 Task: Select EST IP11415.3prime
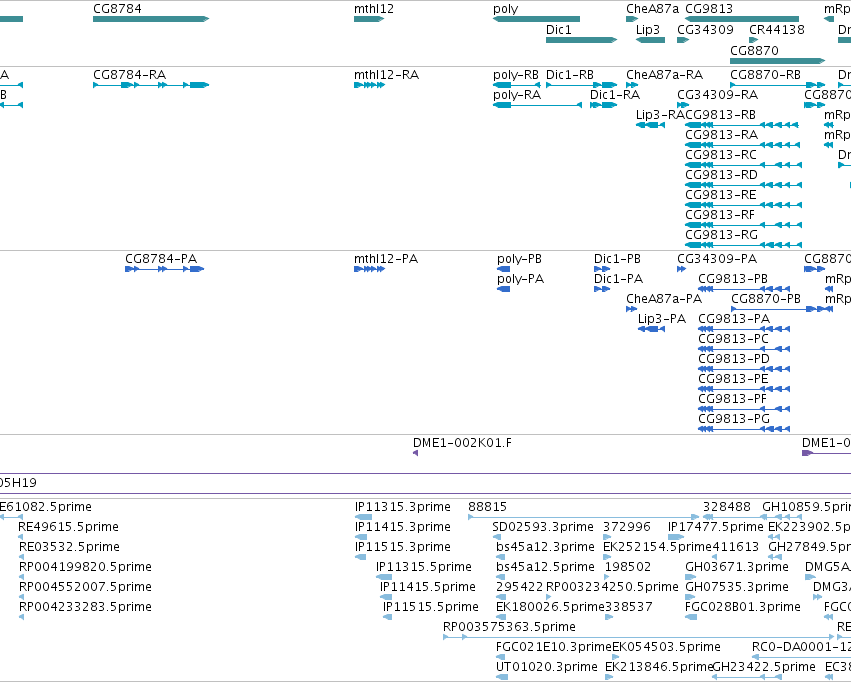(x=361, y=537)
